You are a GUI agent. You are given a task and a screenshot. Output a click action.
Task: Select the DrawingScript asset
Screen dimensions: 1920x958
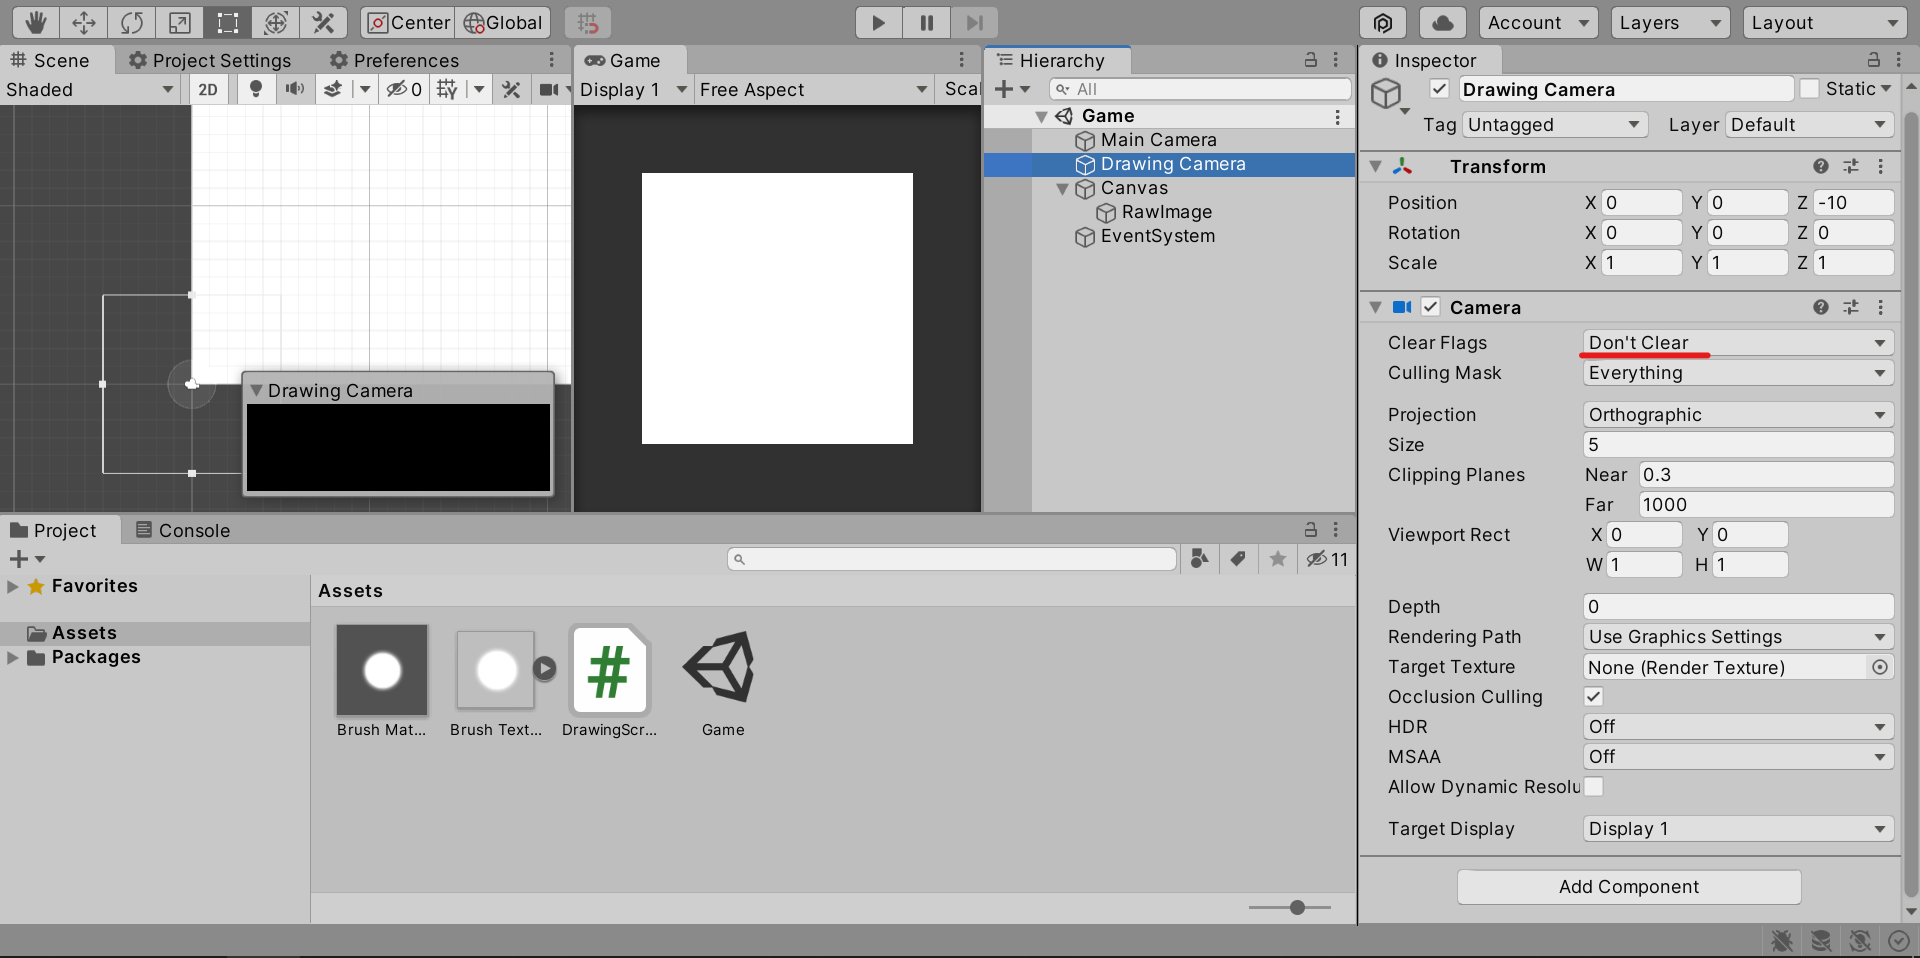609,682
